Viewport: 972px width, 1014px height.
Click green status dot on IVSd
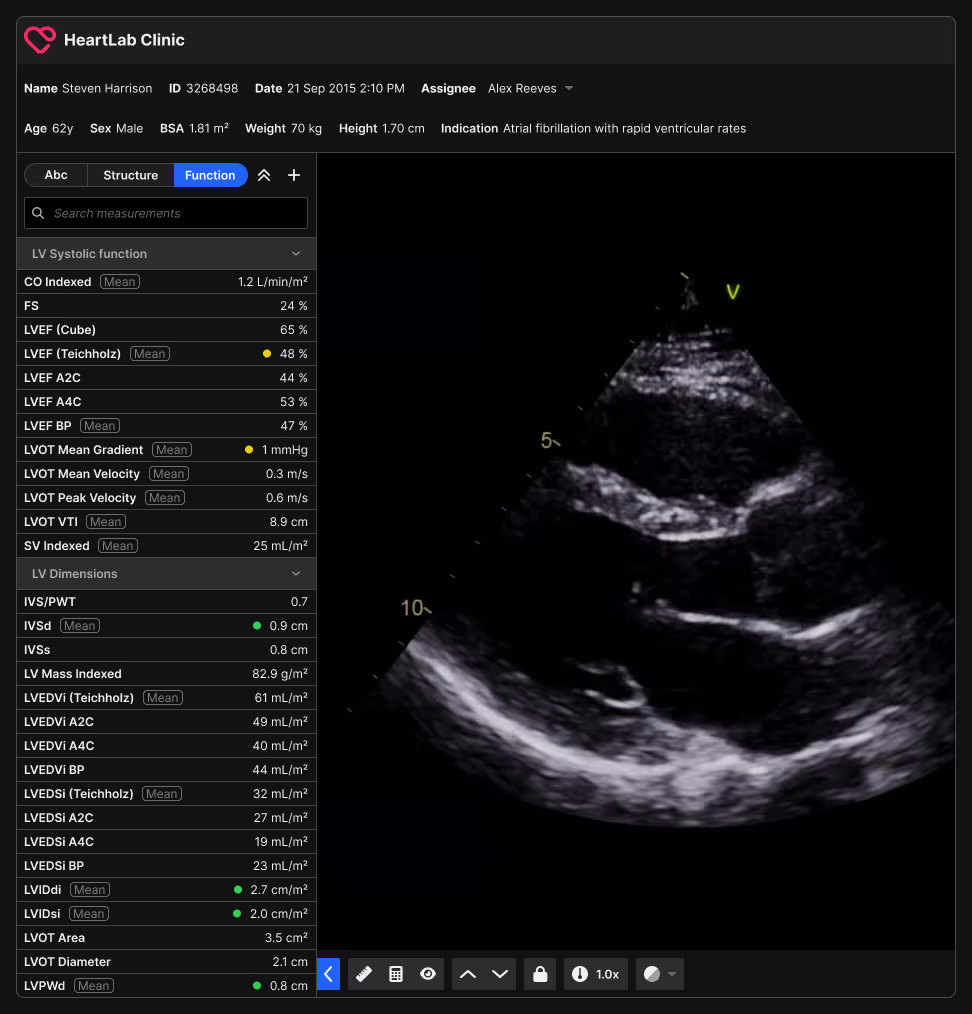tap(257, 626)
